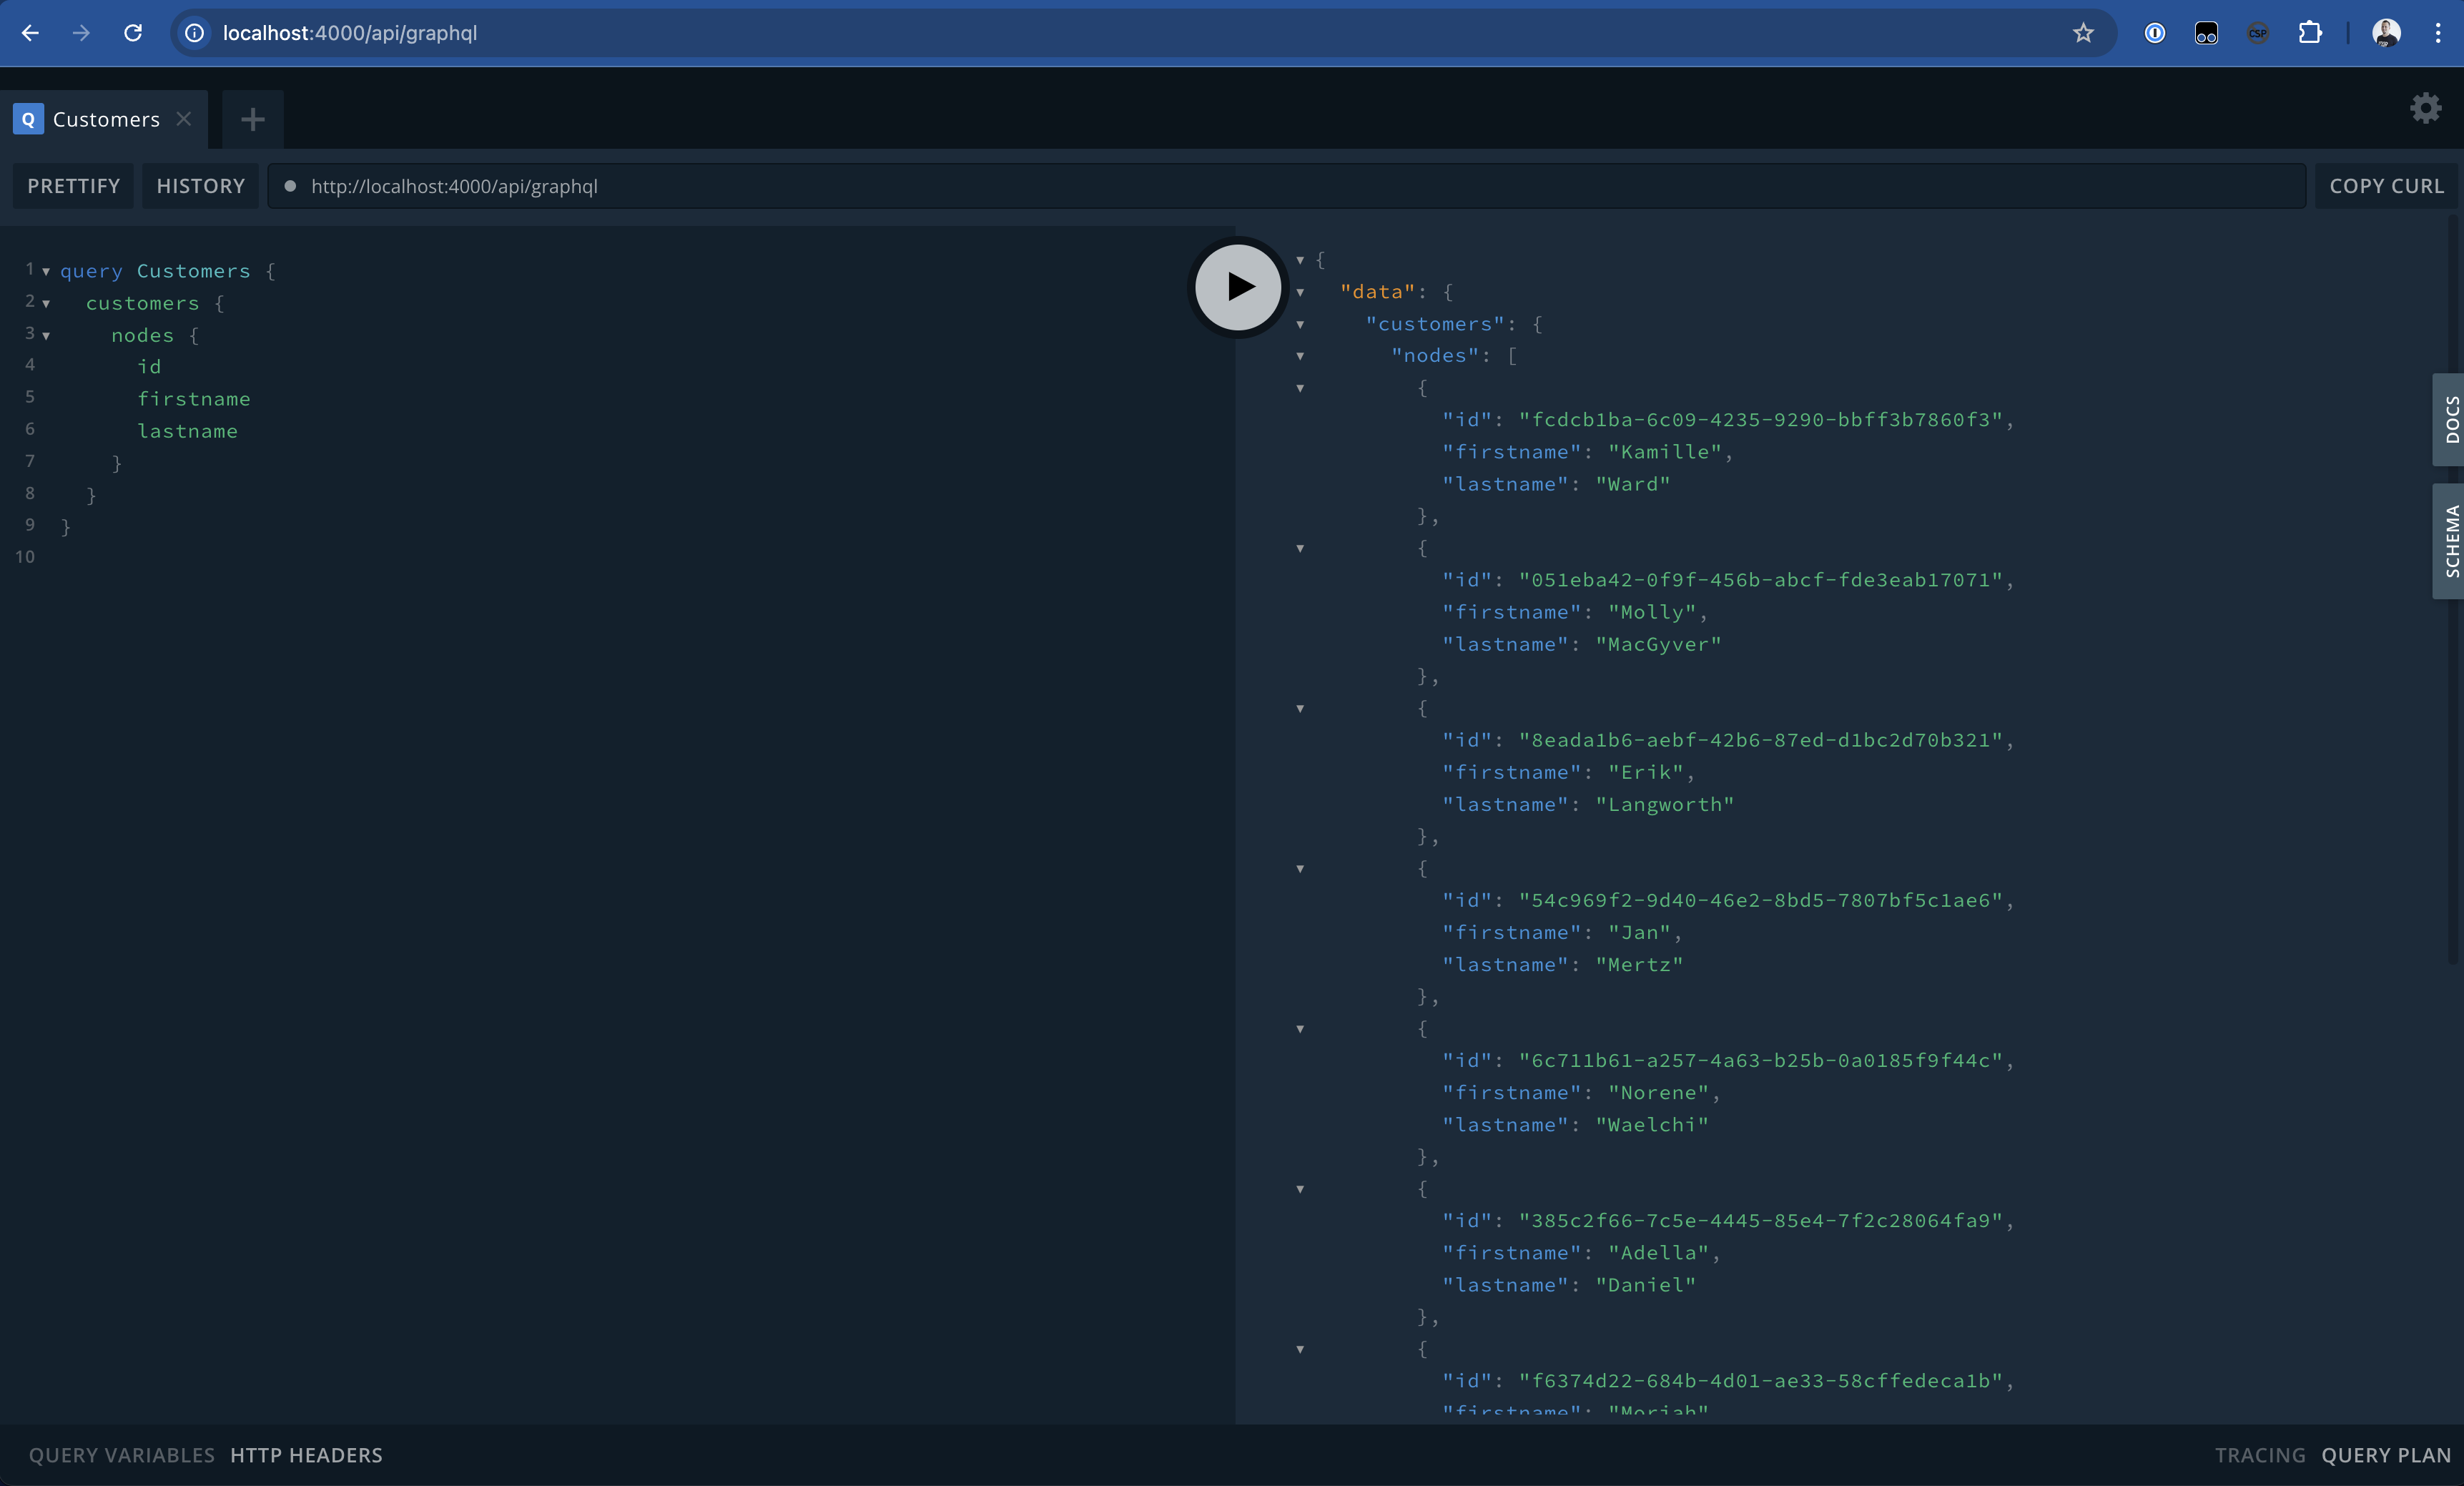Open the GraphQL Playground settings gear
2464x1486 pixels.
click(x=2425, y=108)
